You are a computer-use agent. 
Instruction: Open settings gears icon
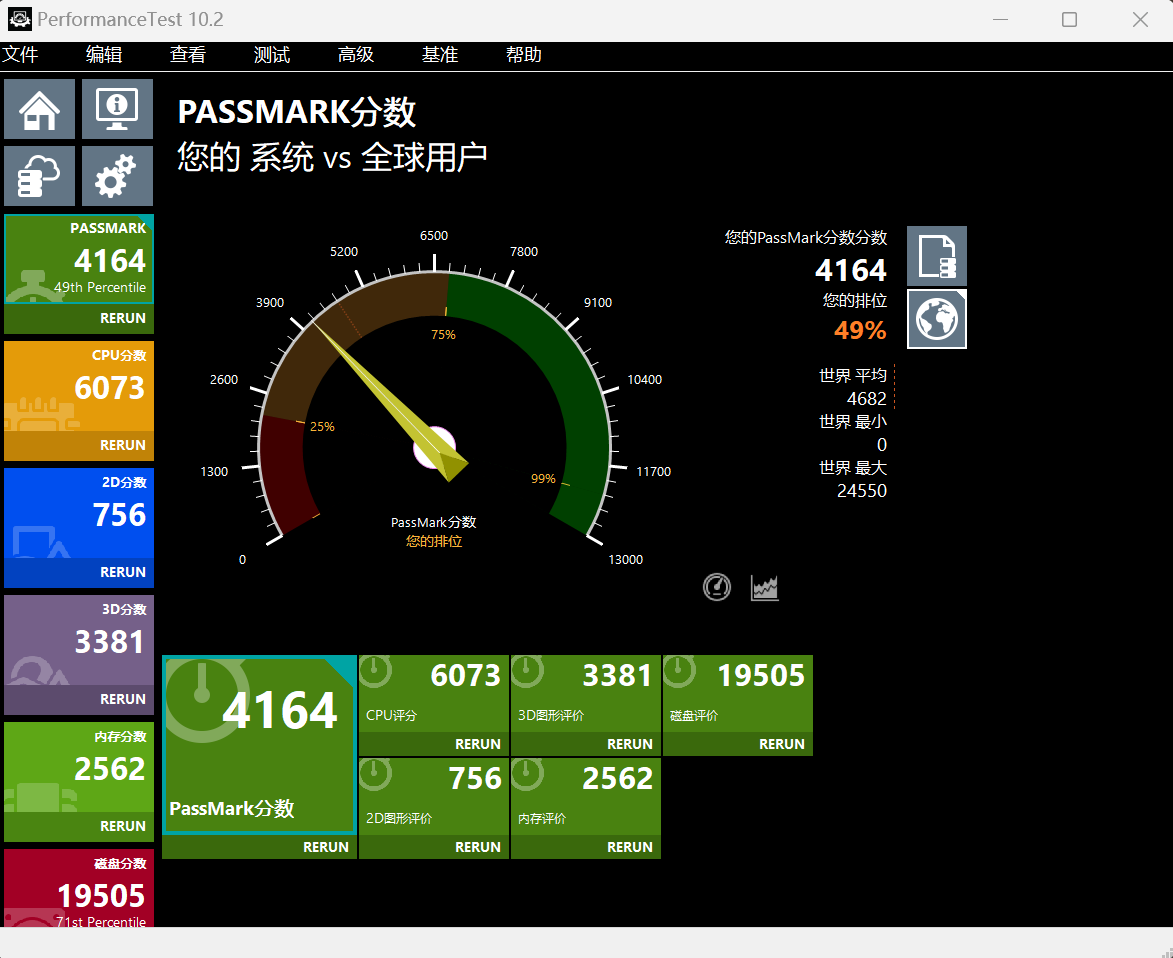pos(117,176)
